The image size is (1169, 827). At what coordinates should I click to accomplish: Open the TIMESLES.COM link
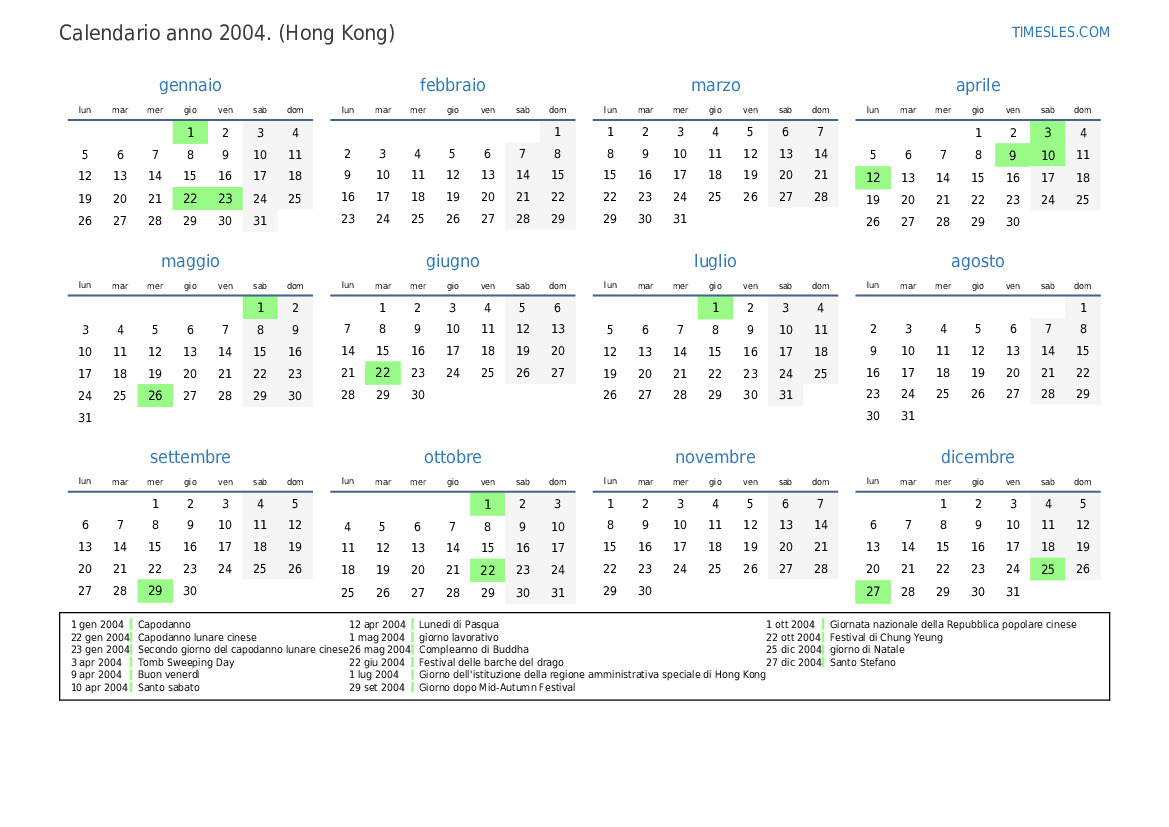1060,32
